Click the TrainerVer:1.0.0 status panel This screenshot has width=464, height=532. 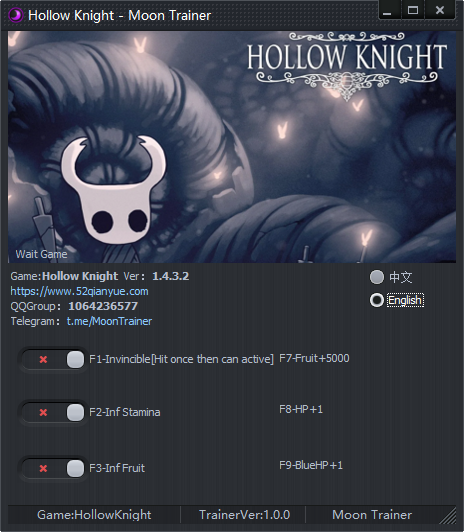244,515
